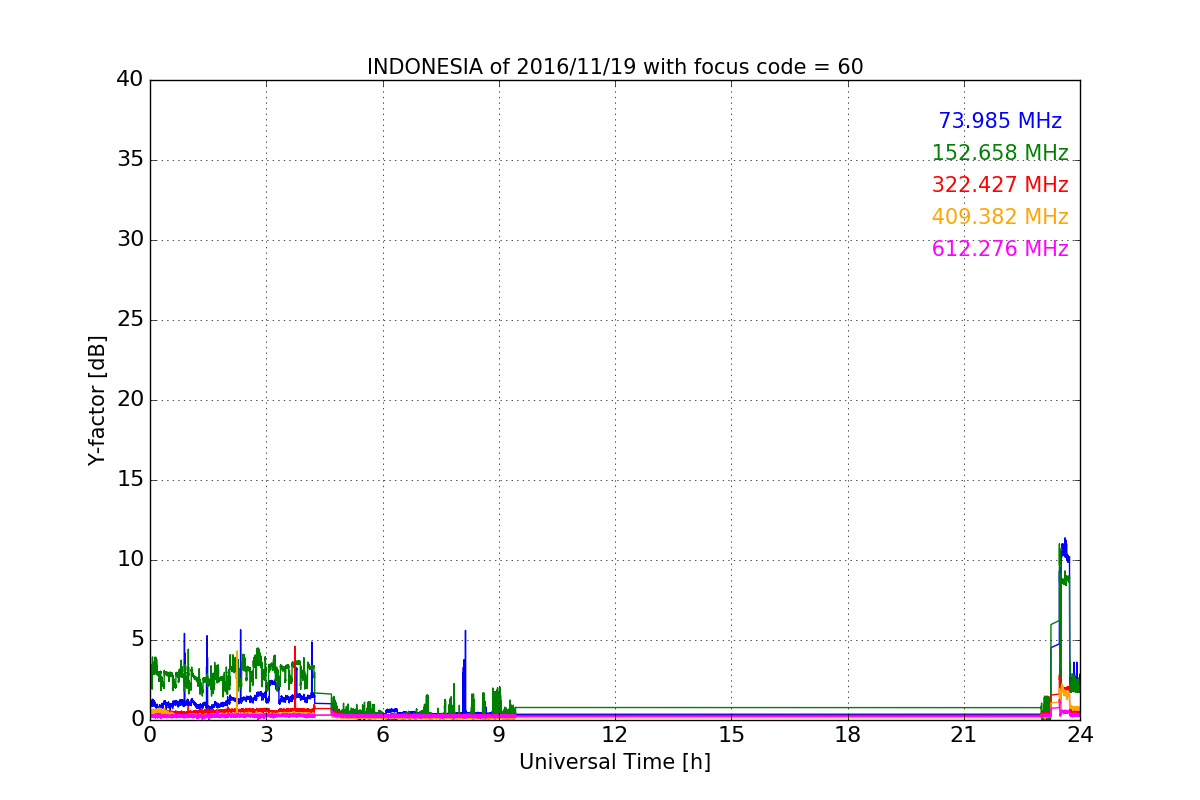The image size is (1200, 800).
Task: Click the 25 tick on the y-axis
Action: [129, 320]
